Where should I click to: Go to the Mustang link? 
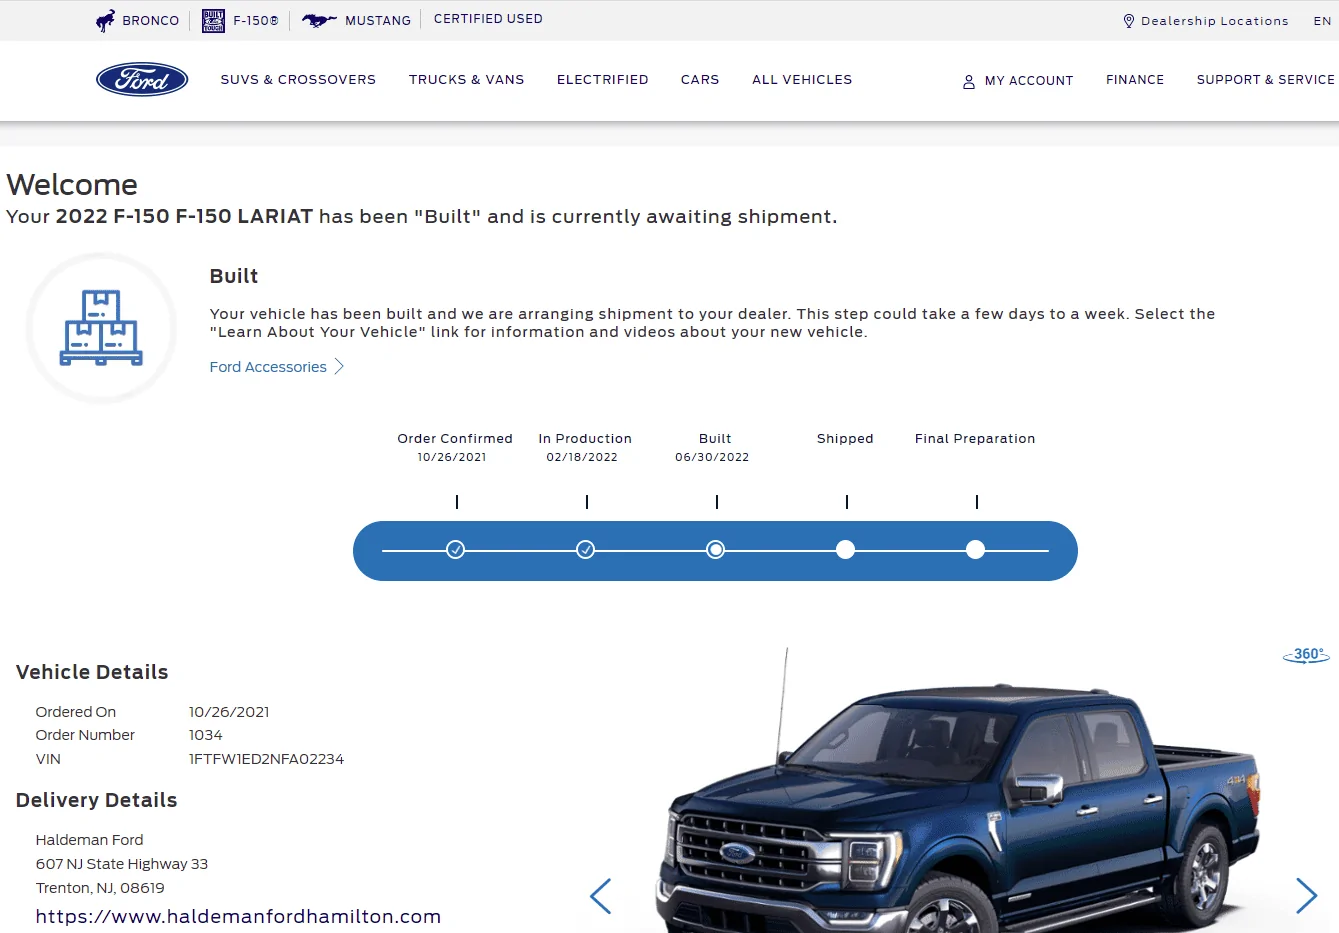378,21
